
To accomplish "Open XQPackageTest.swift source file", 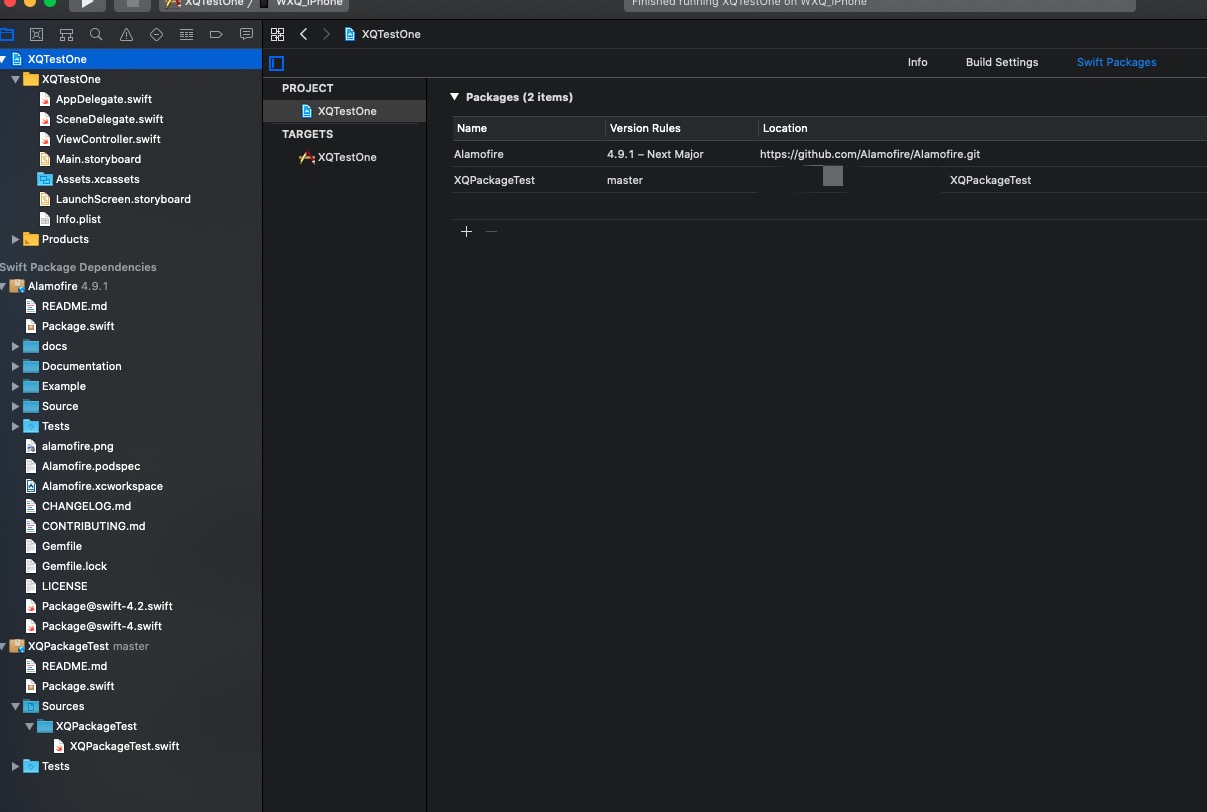I will tap(125, 746).
